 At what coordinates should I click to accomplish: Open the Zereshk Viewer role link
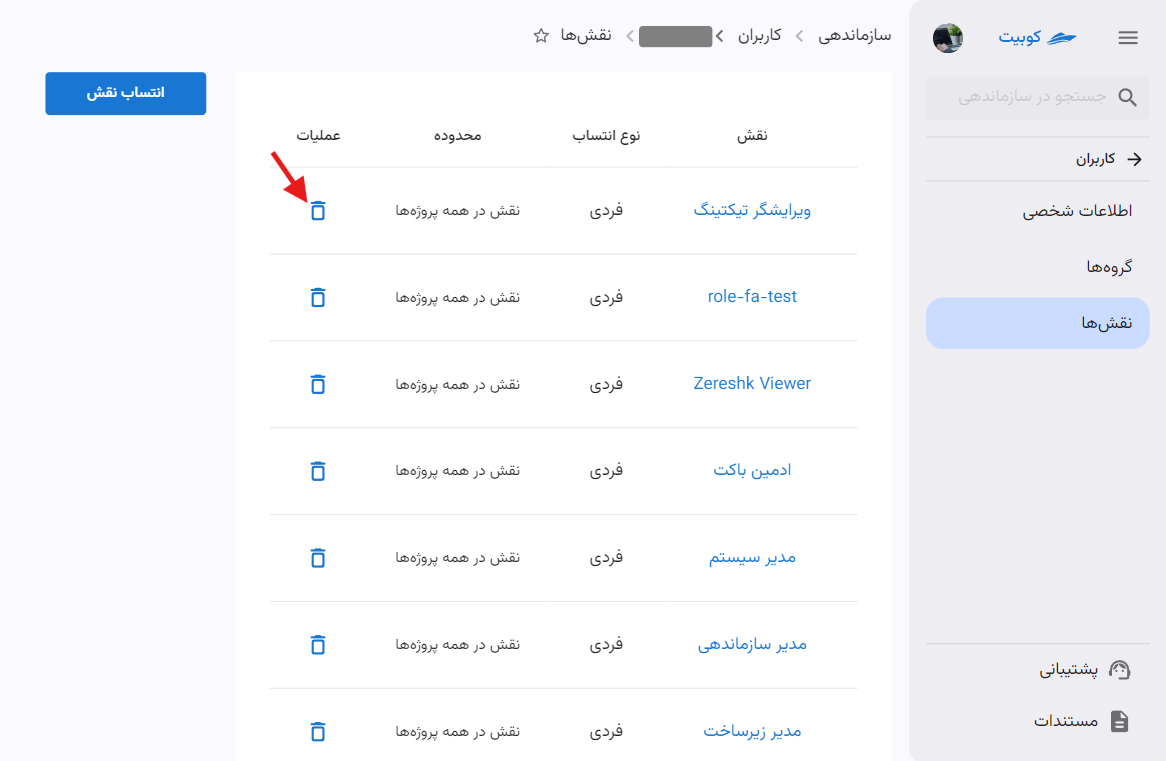(752, 384)
